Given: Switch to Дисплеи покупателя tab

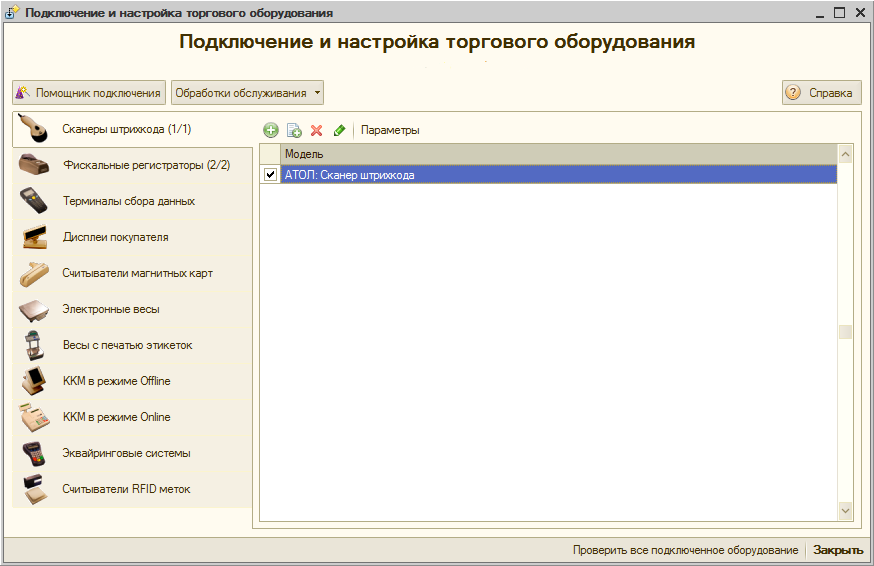Looking at the screenshot, I should (115, 237).
